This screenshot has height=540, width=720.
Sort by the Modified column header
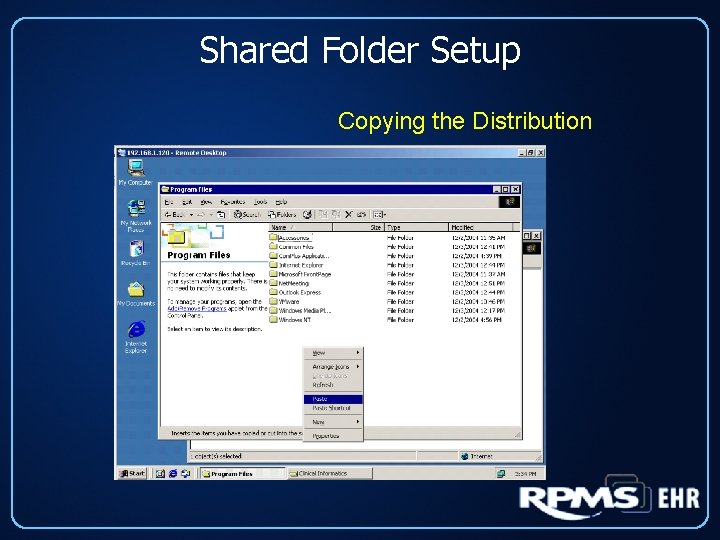tap(480, 227)
